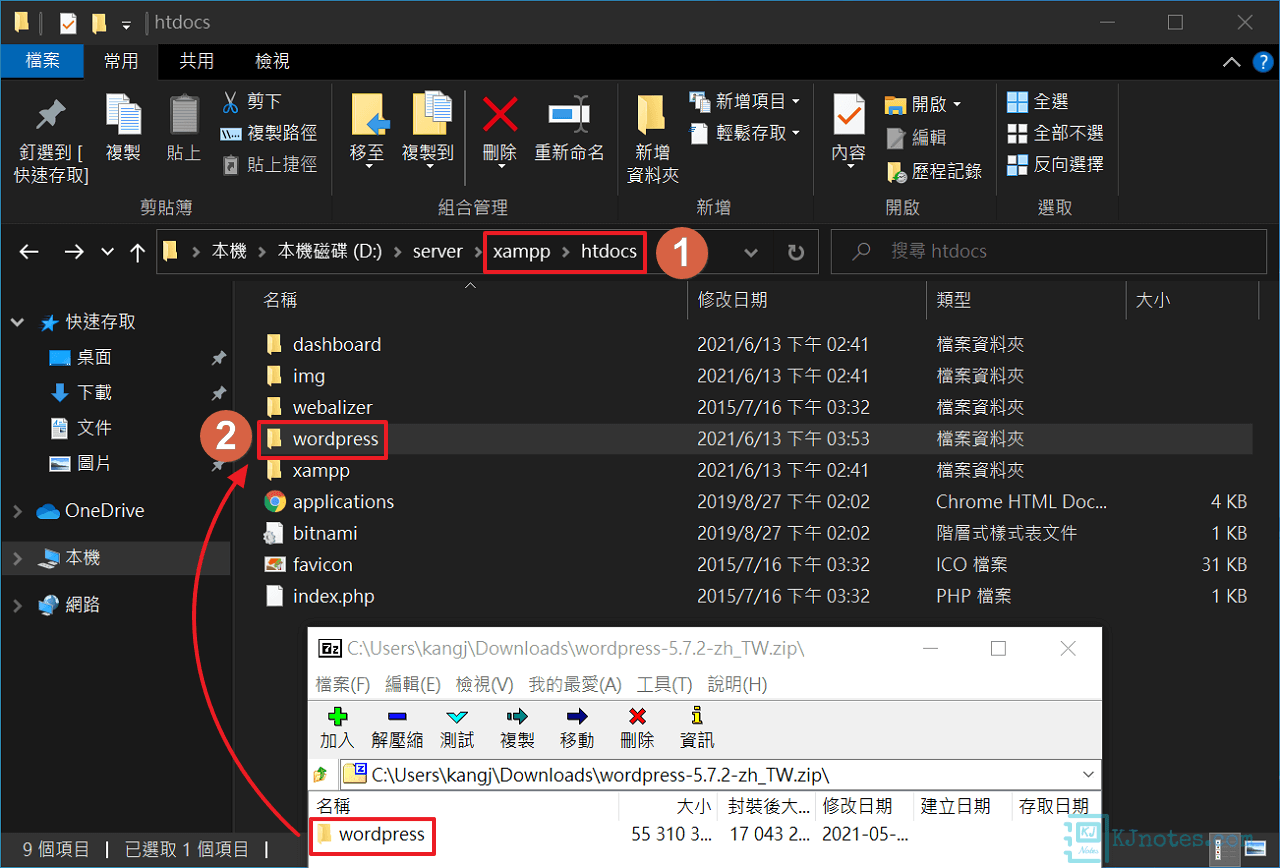Go back with the left arrow
This screenshot has width=1280, height=868.
(x=29, y=252)
